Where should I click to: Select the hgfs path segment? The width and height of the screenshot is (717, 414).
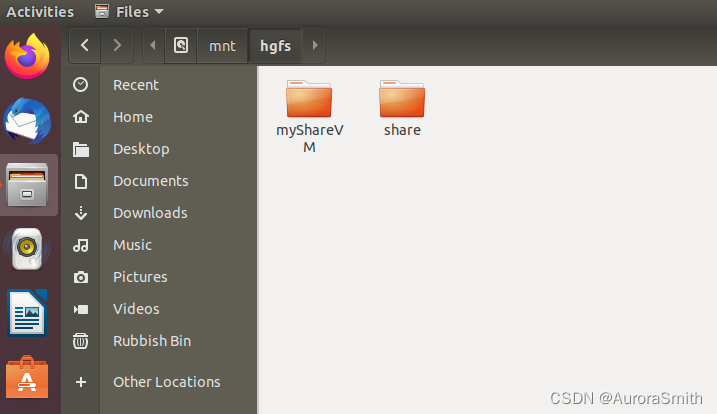(275, 46)
